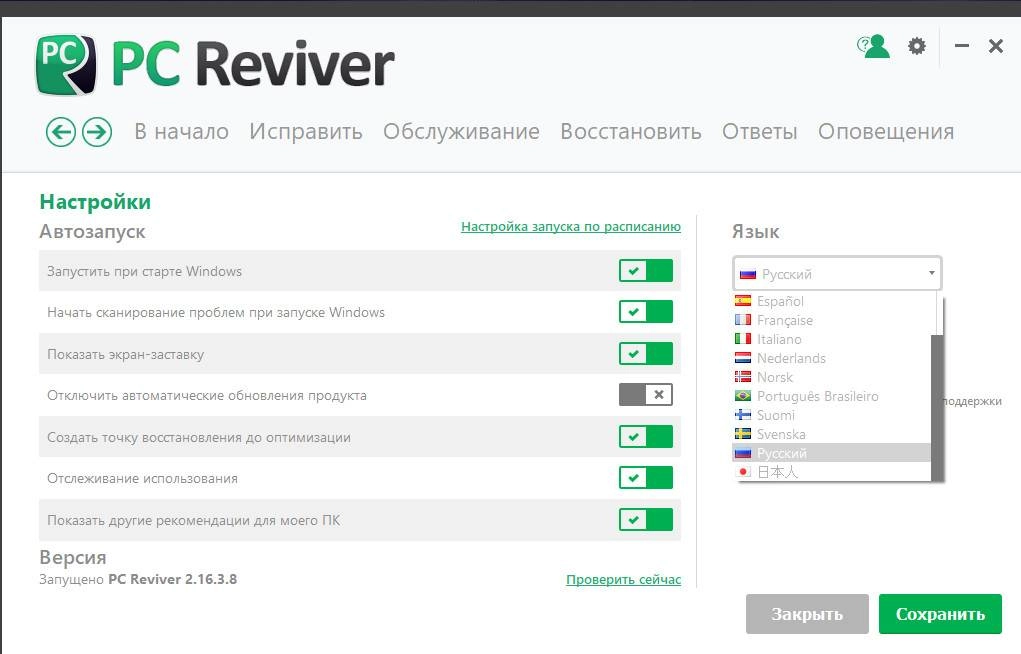The image size is (1021, 654).
Task: Select highlighted Русский list option
Action: (832, 453)
